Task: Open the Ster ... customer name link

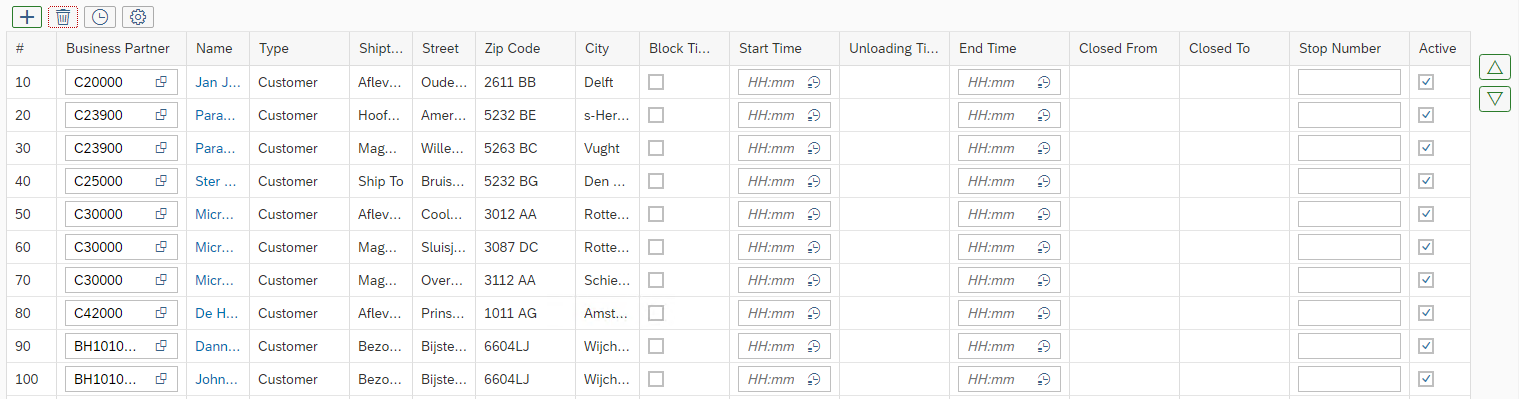Action: [216, 181]
